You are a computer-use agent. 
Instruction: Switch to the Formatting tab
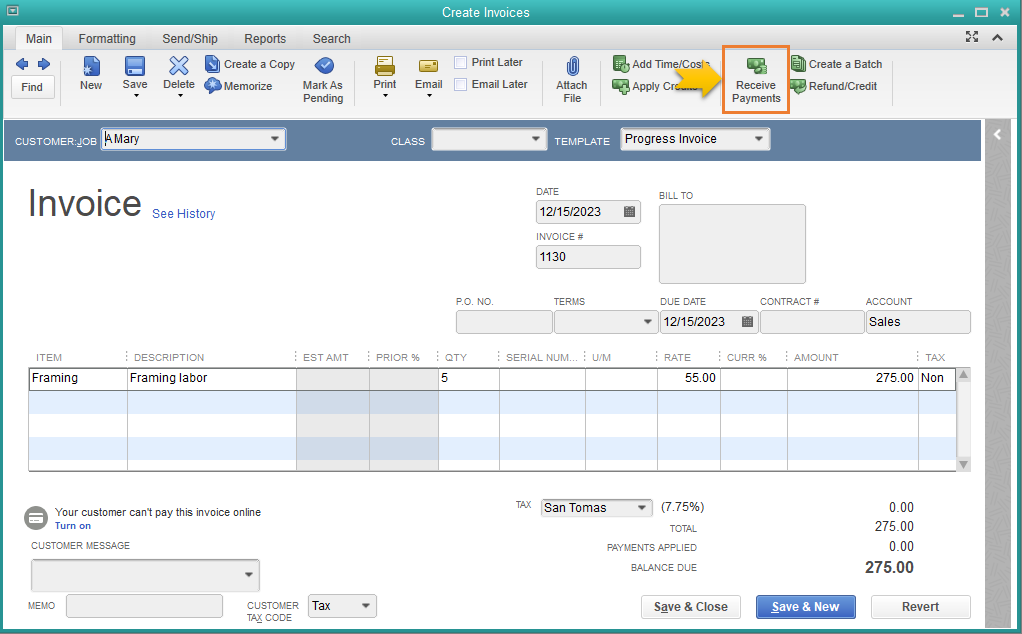click(107, 39)
